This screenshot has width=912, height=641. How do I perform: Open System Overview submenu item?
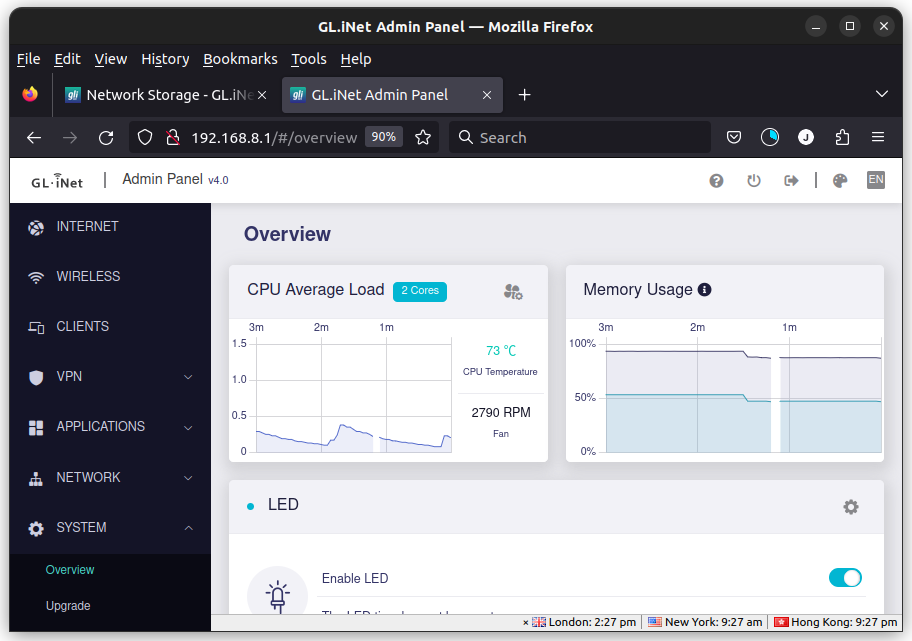[x=70, y=570]
